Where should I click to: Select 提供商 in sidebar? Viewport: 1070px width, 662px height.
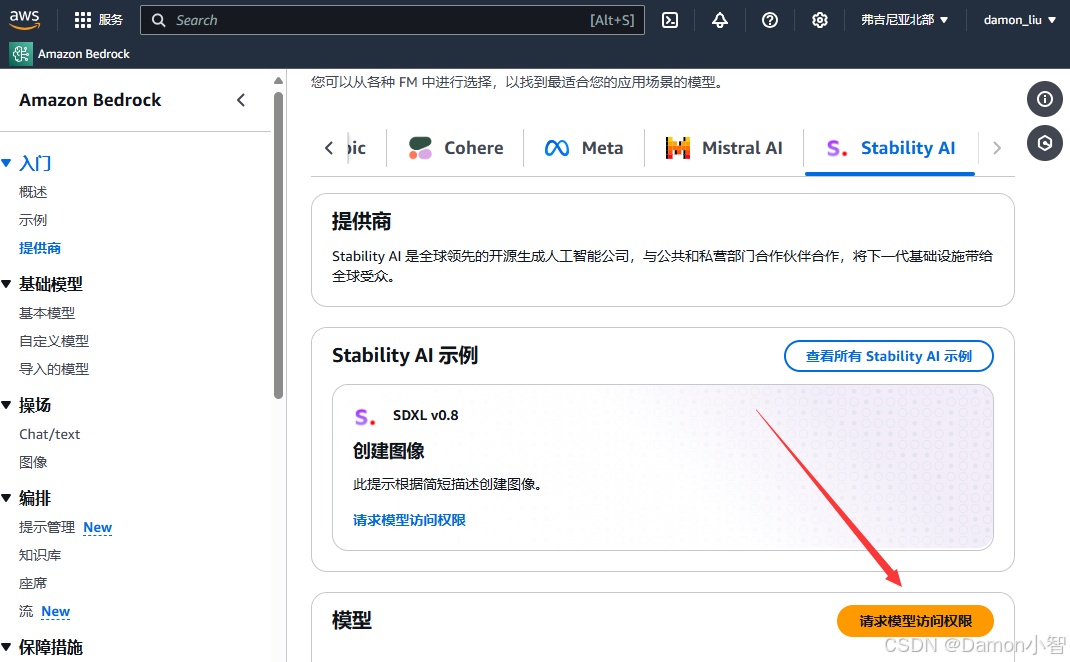coord(40,248)
